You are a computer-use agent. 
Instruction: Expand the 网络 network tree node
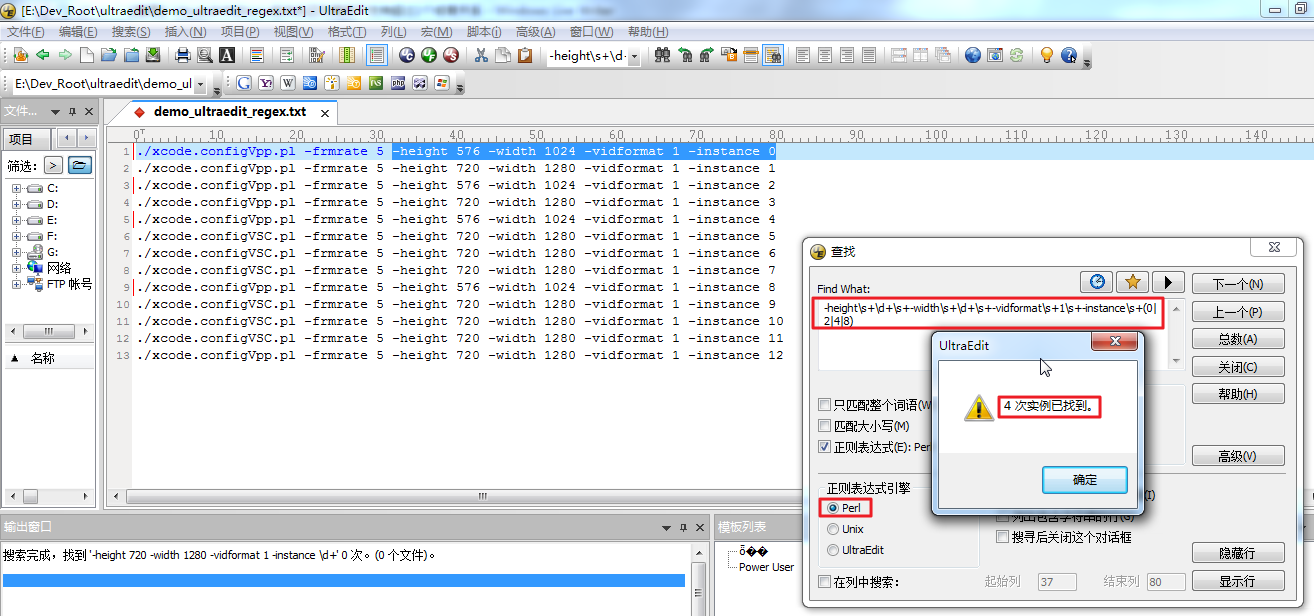(x=16, y=268)
